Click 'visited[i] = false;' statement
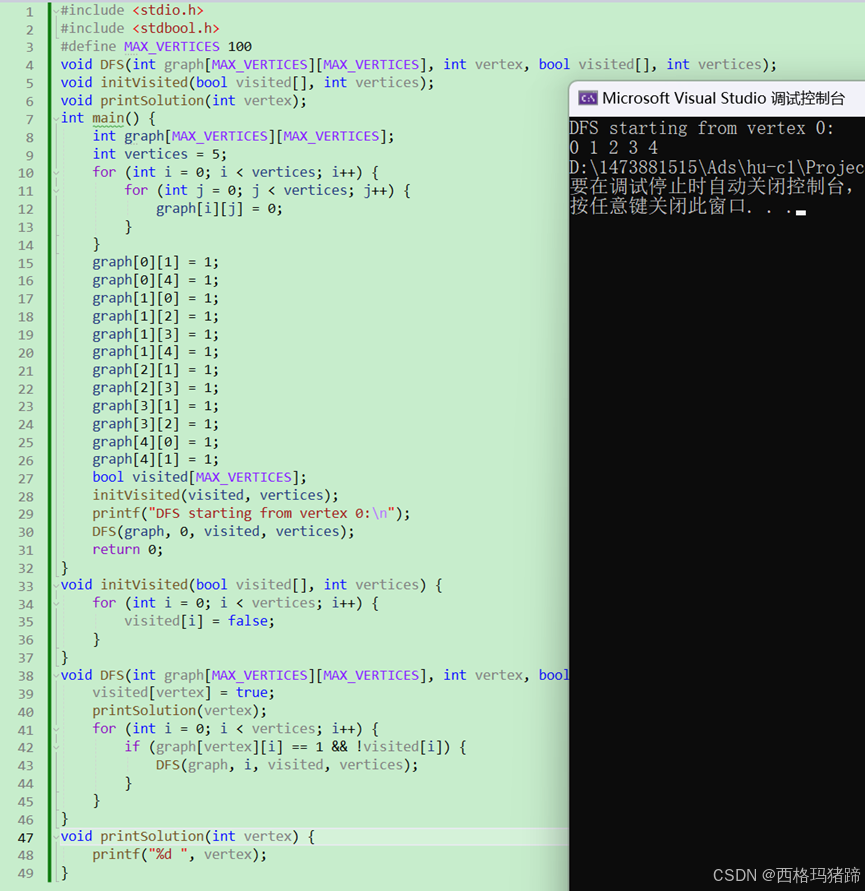The image size is (865, 891). (199, 621)
